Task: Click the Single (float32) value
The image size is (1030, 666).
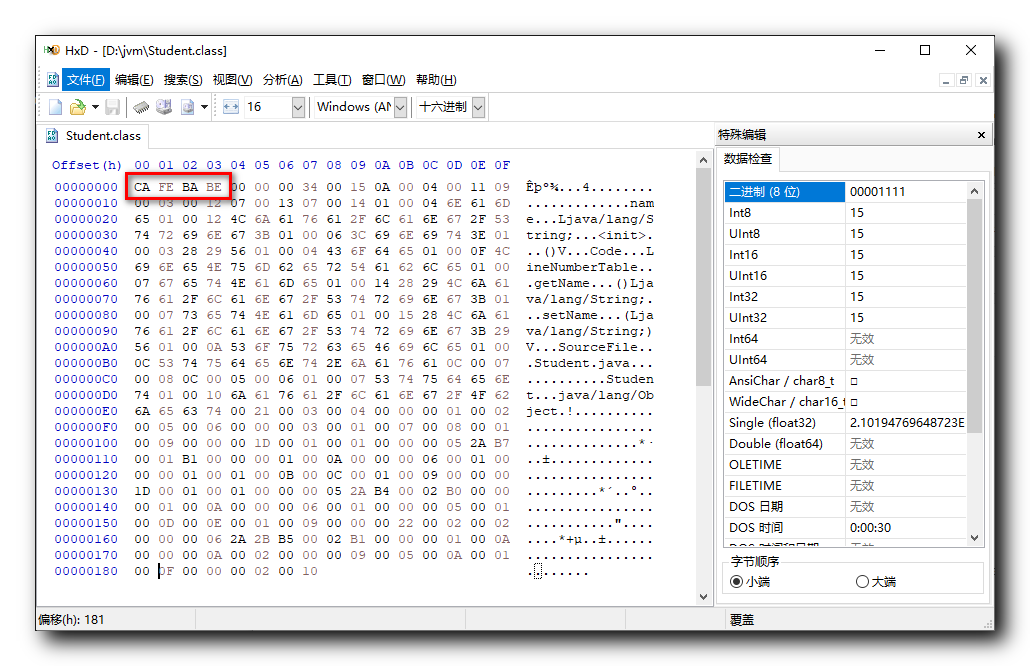Action: (x=907, y=423)
